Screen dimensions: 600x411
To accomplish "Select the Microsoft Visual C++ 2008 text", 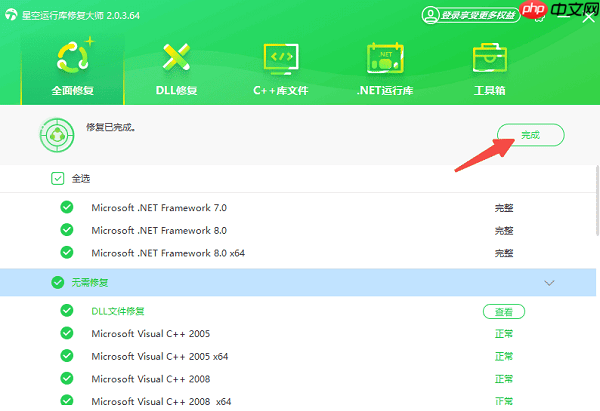I will [x=151, y=379].
